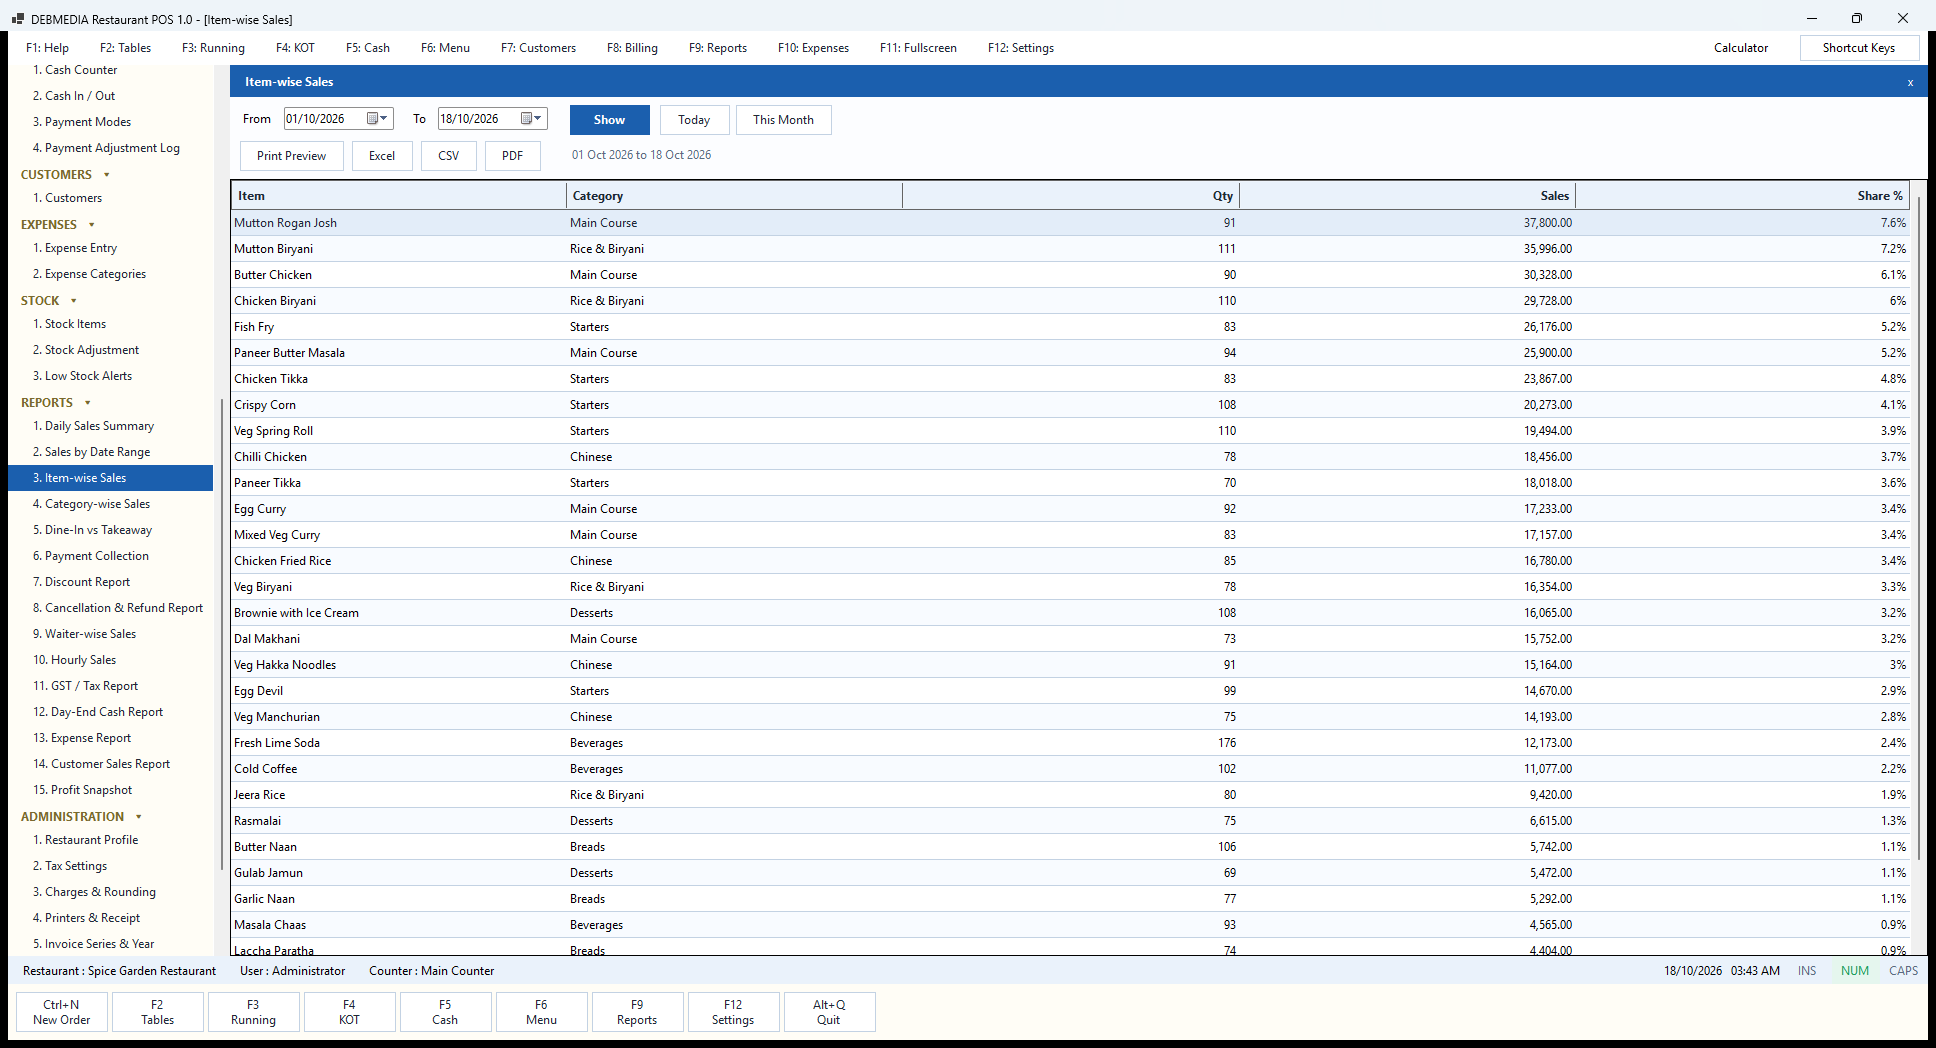
Task: Open the From date calendar dropdown
Action: coord(376,119)
